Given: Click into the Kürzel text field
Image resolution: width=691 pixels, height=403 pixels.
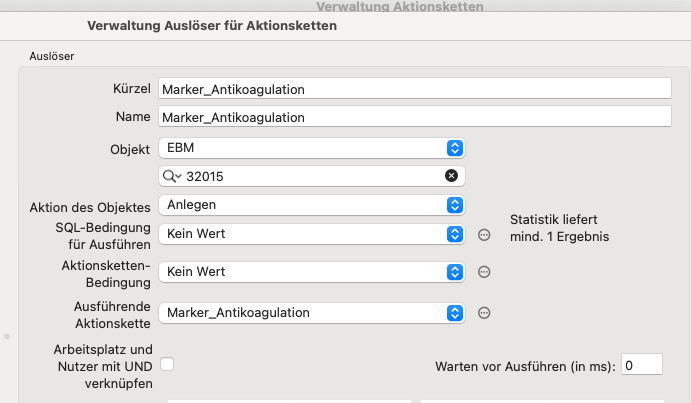Looking at the screenshot, I should tap(415, 88).
